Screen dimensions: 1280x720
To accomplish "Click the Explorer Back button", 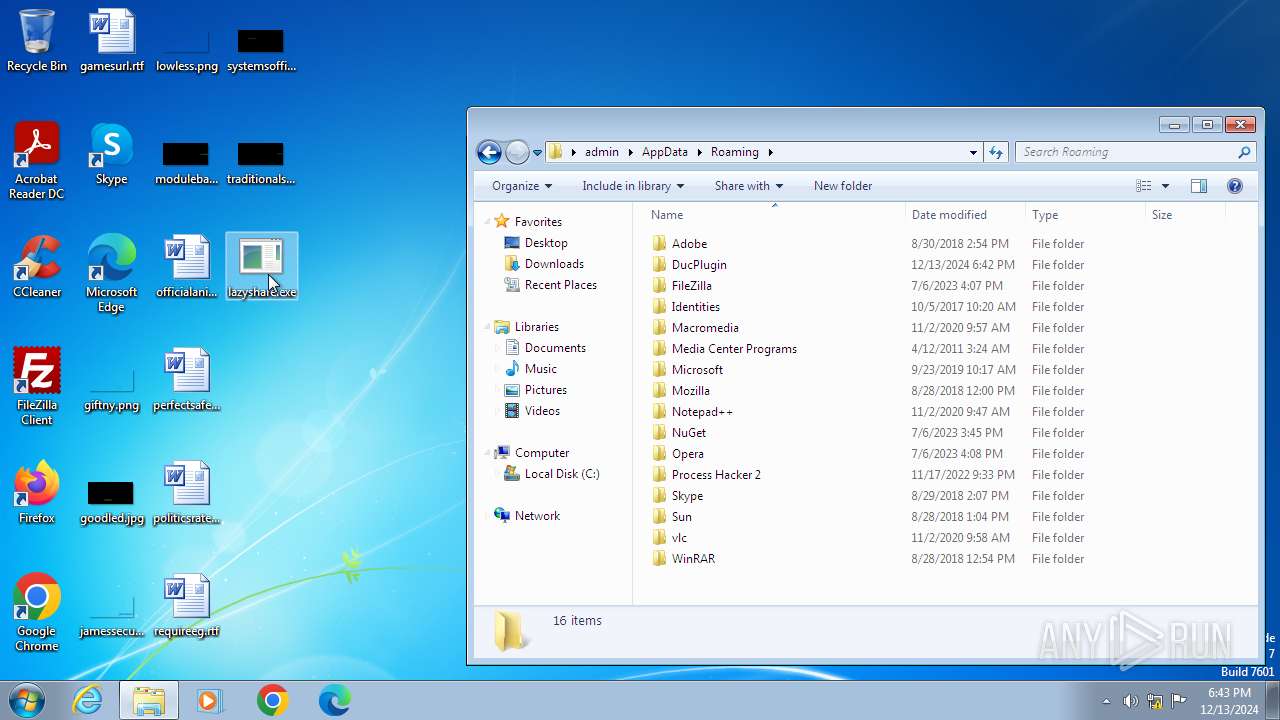I will point(489,152).
